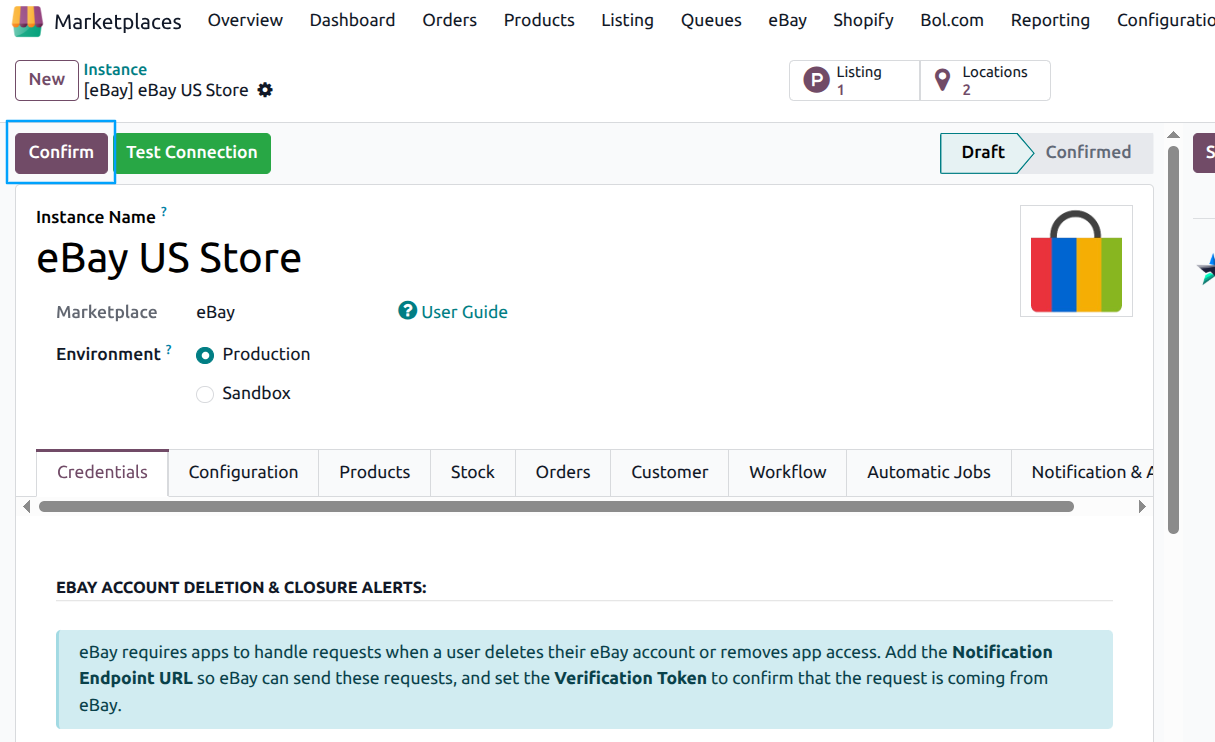Switch to the Workflow tab
This screenshot has width=1215, height=742.
[x=788, y=472]
